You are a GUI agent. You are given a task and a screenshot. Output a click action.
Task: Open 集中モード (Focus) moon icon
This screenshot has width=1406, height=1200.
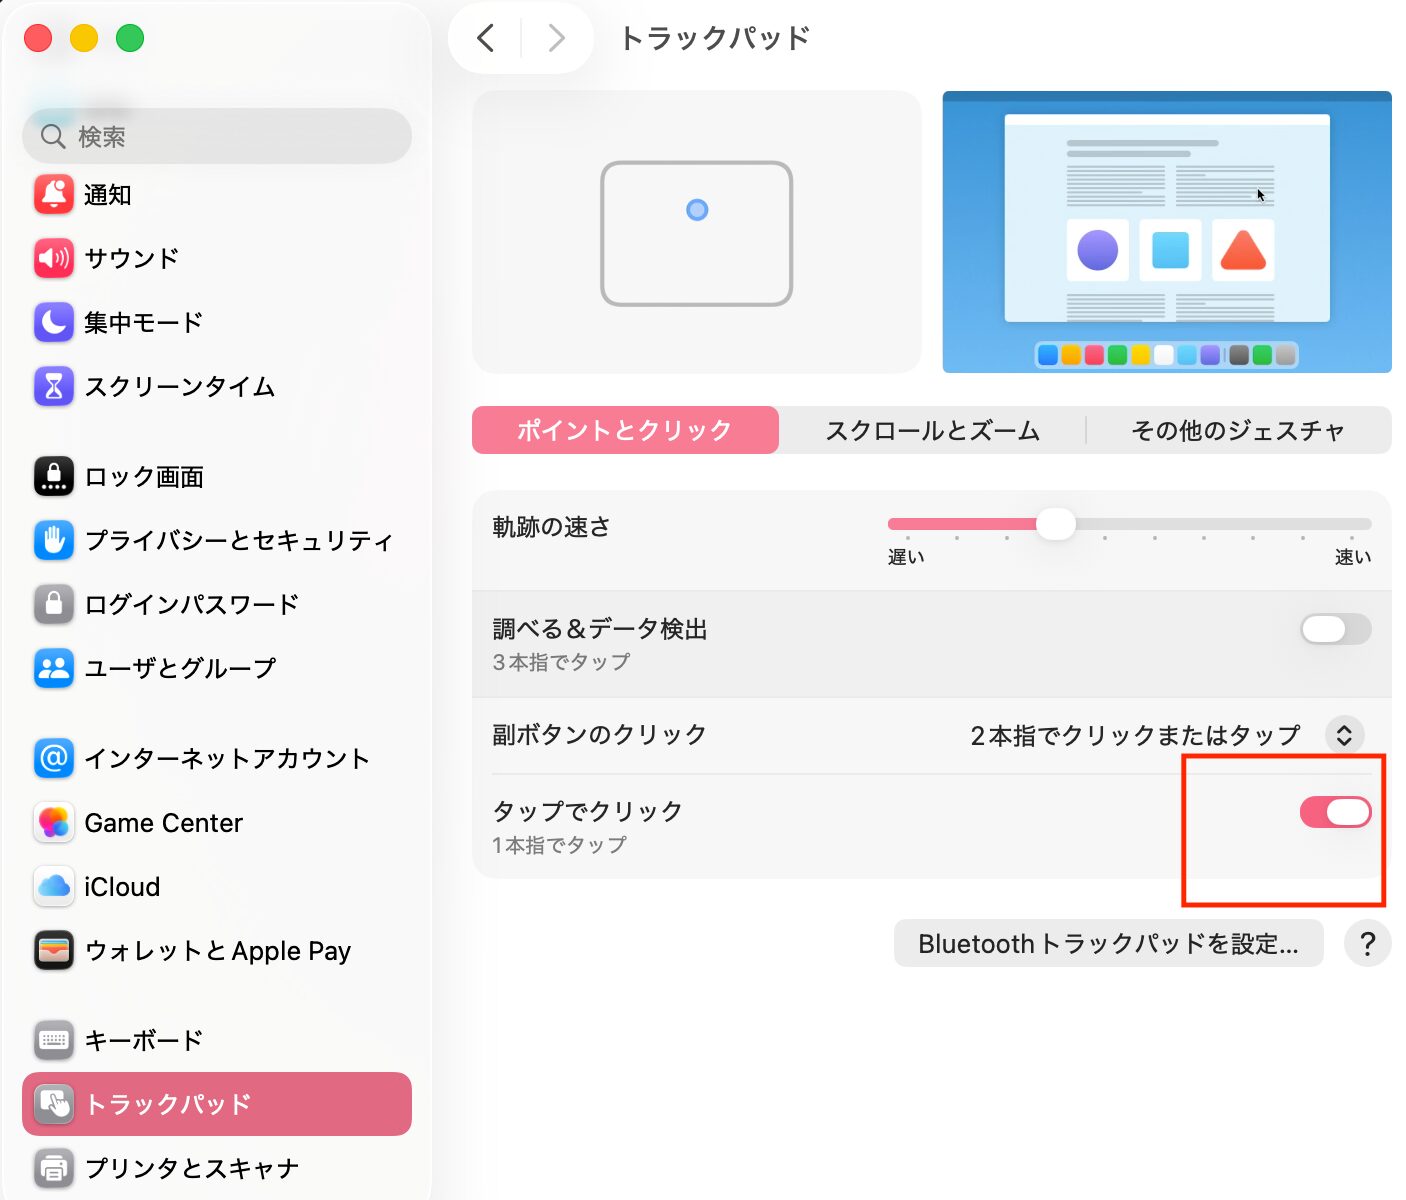(54, 322)
